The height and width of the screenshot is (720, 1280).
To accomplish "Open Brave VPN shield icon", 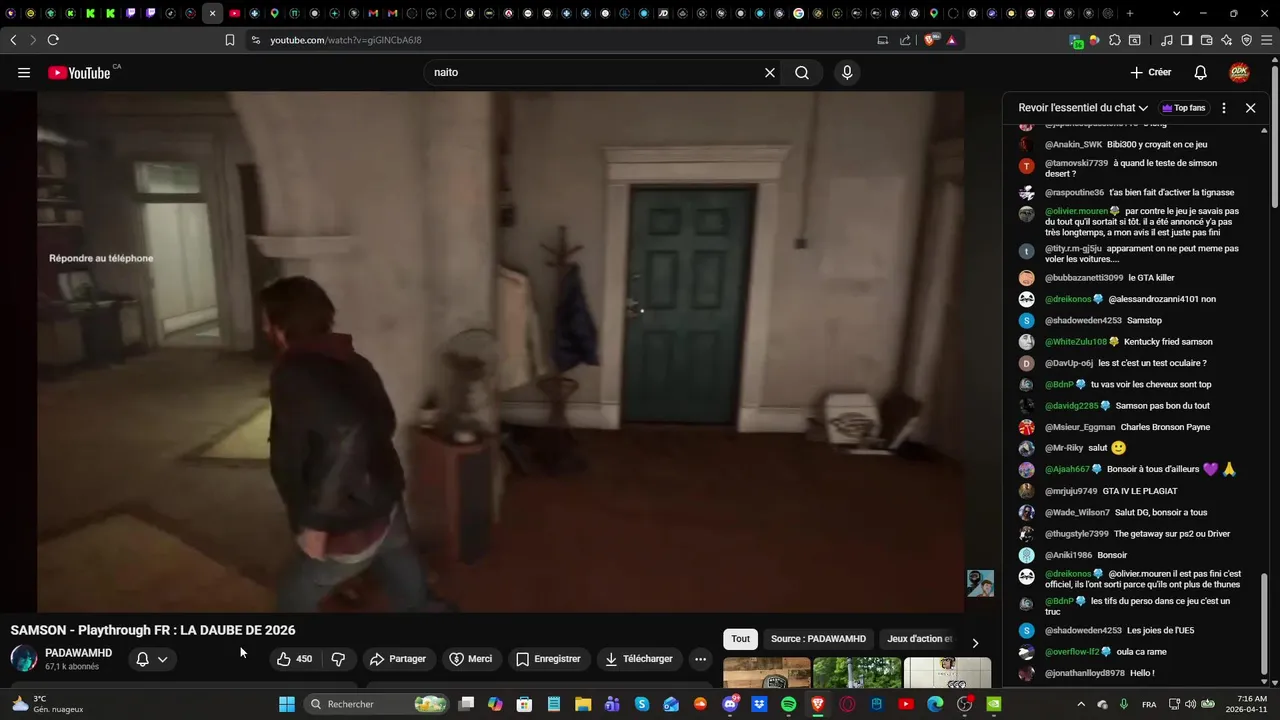I will coord(1246,40).
